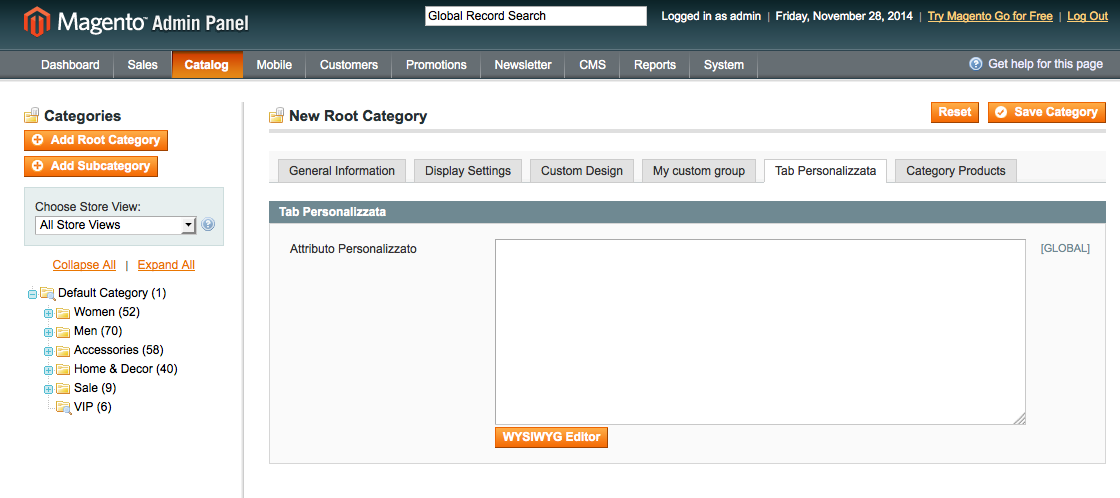Open the Promotions menu
The image size is (1120, 498).
[436, 64]
